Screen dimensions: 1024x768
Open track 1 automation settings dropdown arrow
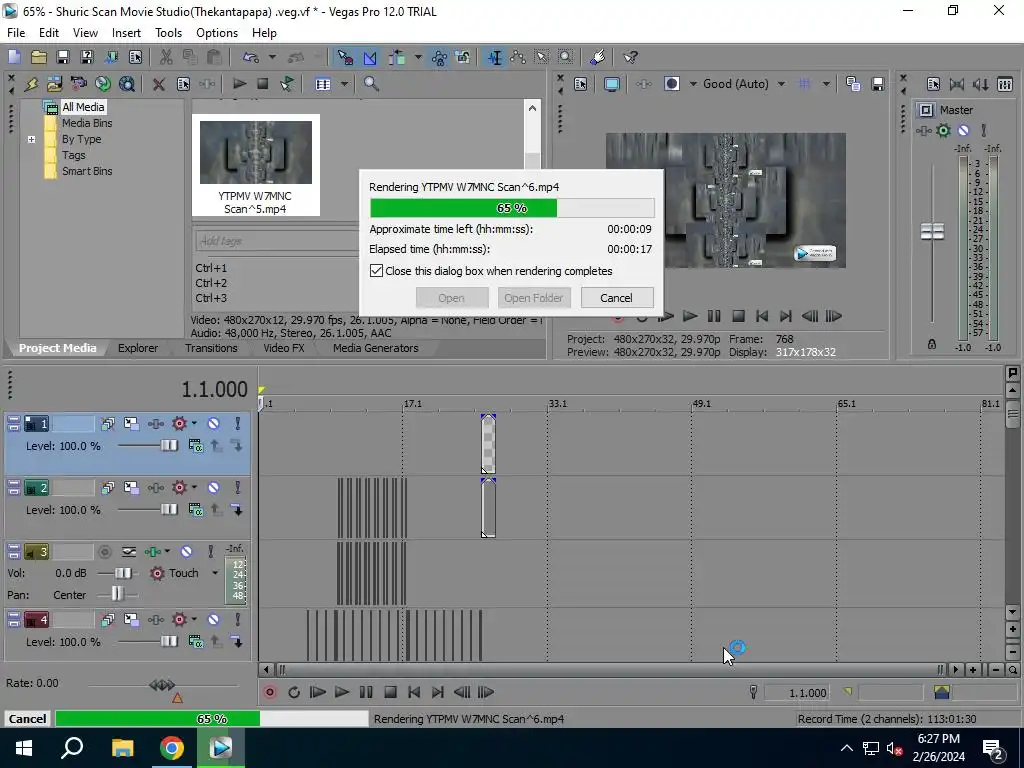pyautogui.click(x=194, y=424)
